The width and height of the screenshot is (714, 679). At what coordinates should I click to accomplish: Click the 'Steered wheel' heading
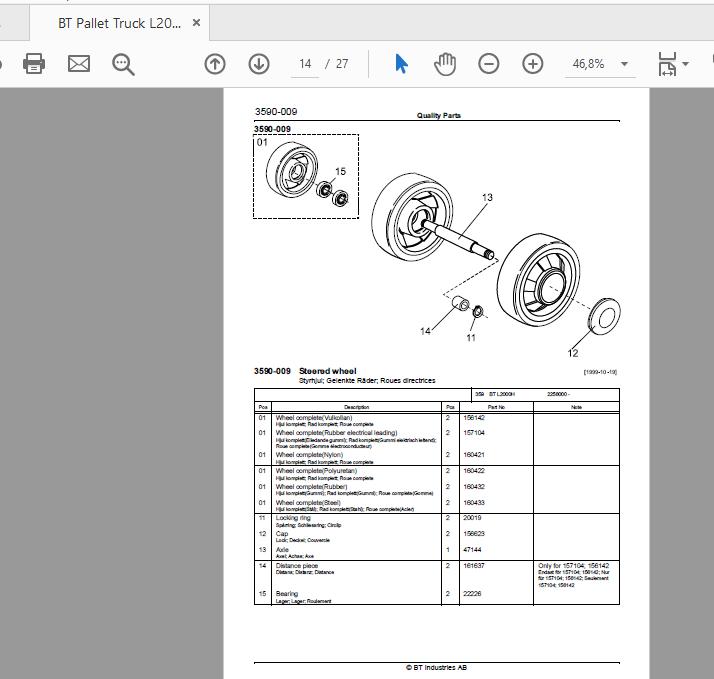(327, 371)
